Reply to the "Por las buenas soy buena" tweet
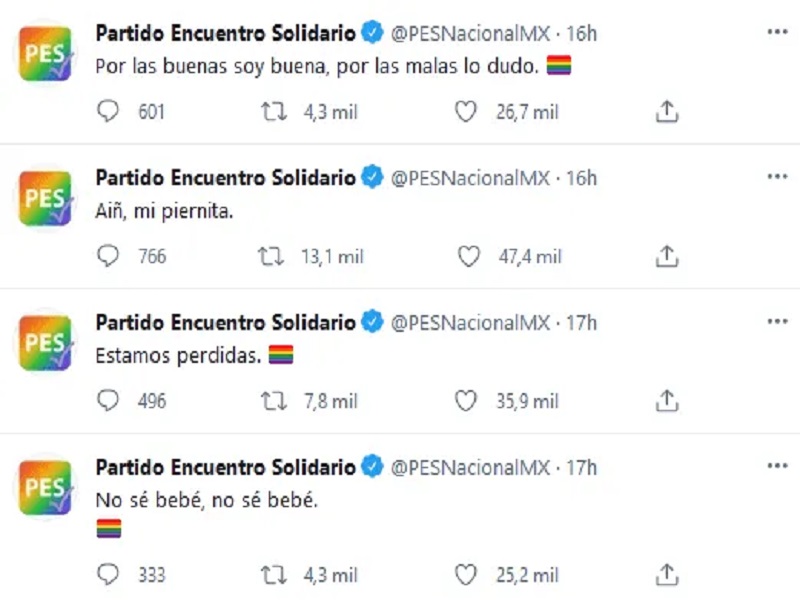This screenshot has width=800, height=600. tap(108, 112)
